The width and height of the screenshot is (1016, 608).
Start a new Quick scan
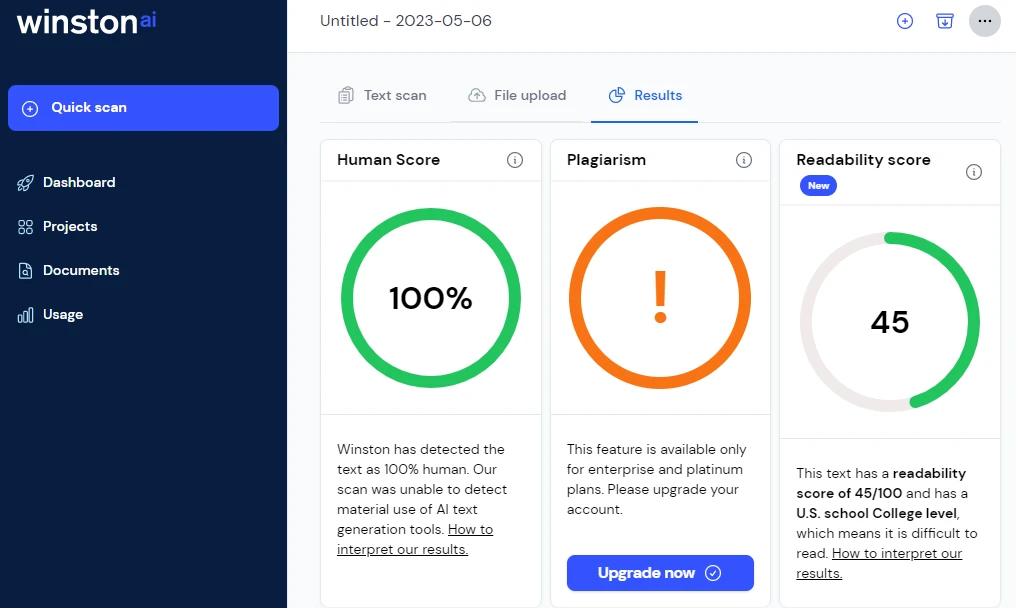pyautogui.click(x=143, y=108)
